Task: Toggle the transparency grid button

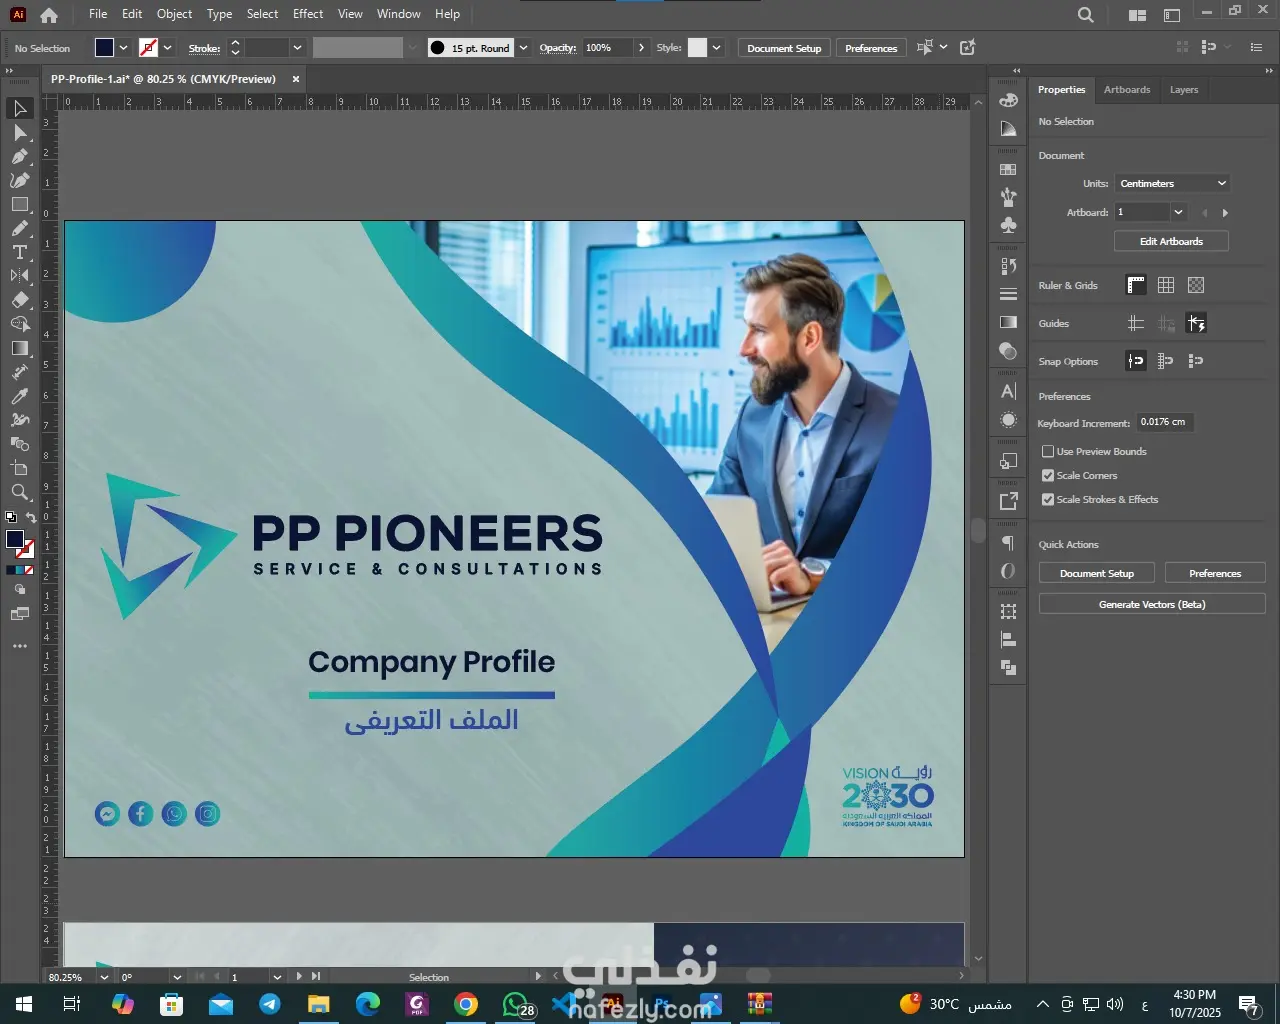Action: tap(1196, 286)
